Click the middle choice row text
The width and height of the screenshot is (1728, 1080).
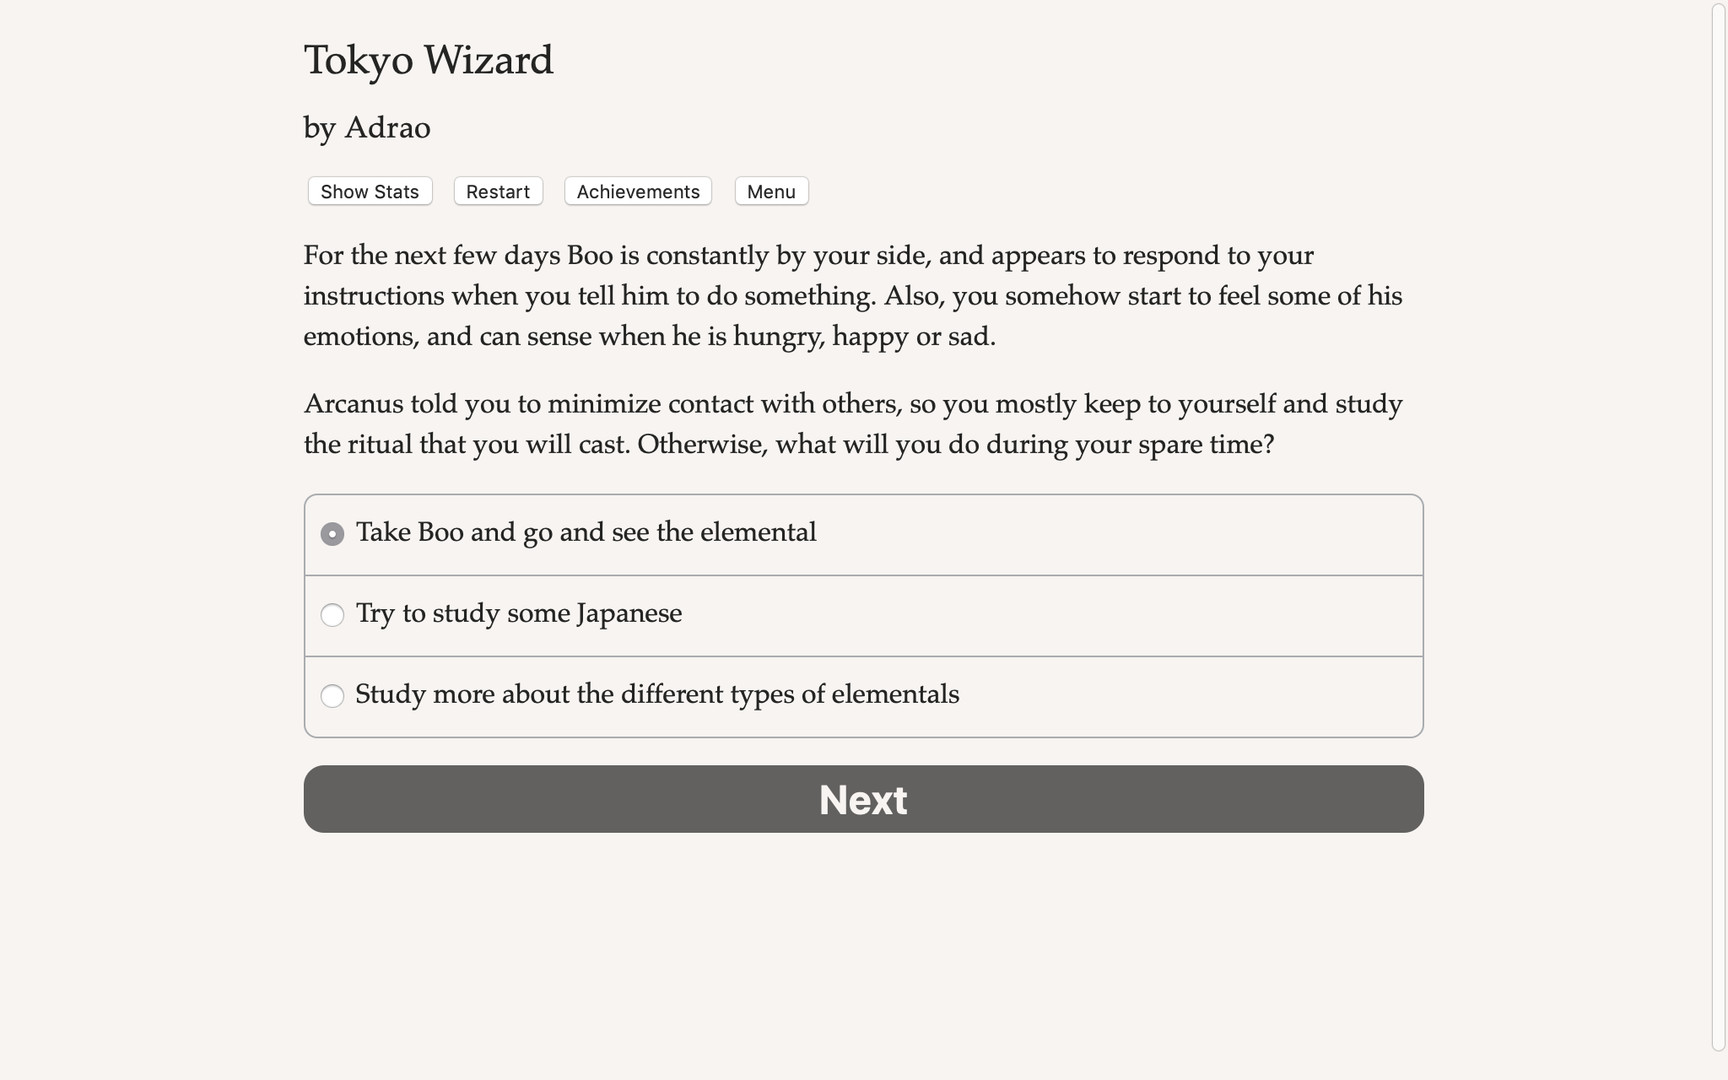(519, 614)
